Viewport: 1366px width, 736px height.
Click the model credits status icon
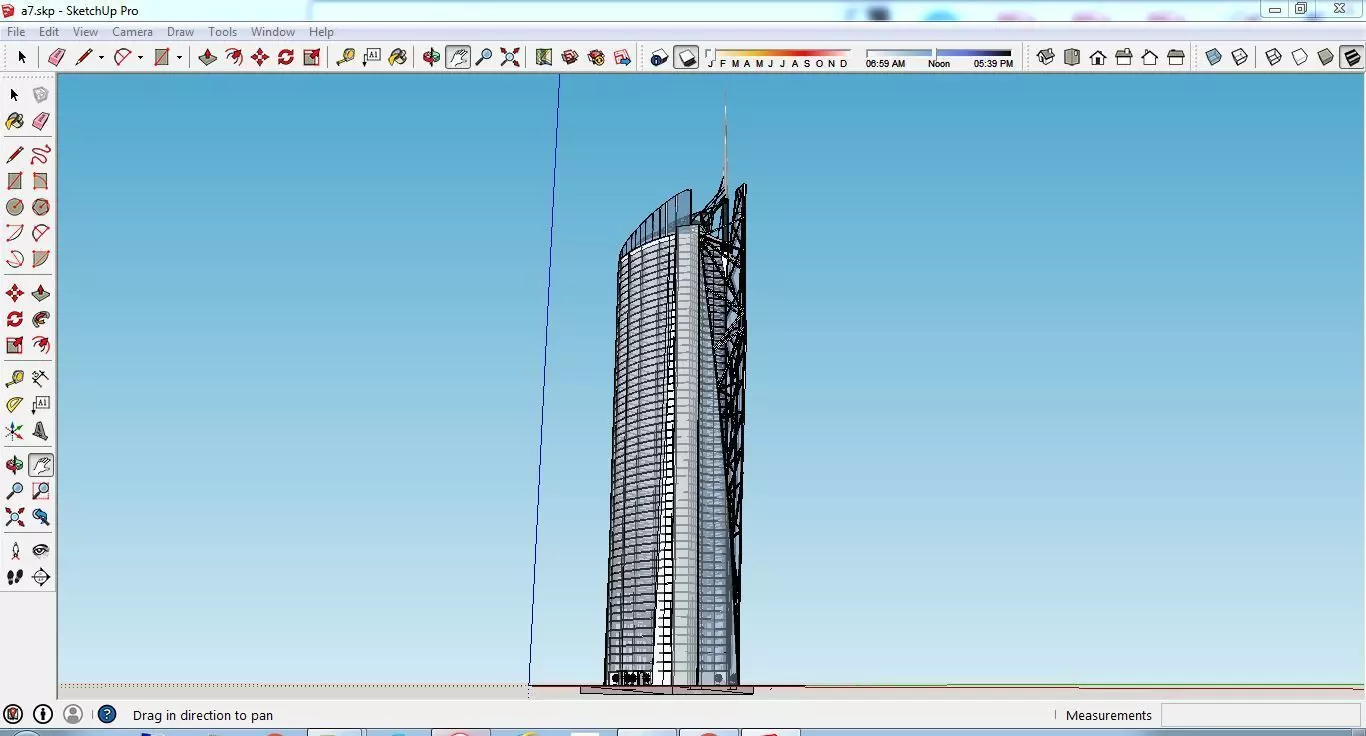(x=43, y=714)
